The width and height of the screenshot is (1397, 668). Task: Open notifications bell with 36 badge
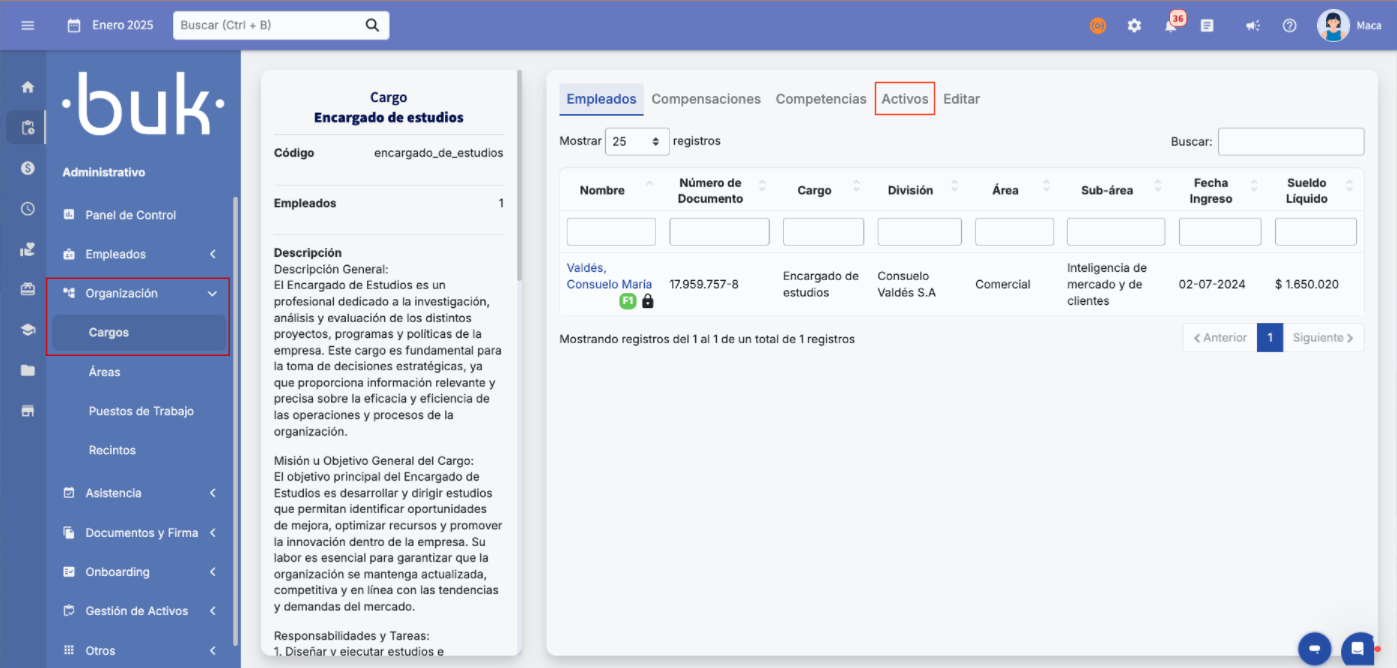(1170, 25)
